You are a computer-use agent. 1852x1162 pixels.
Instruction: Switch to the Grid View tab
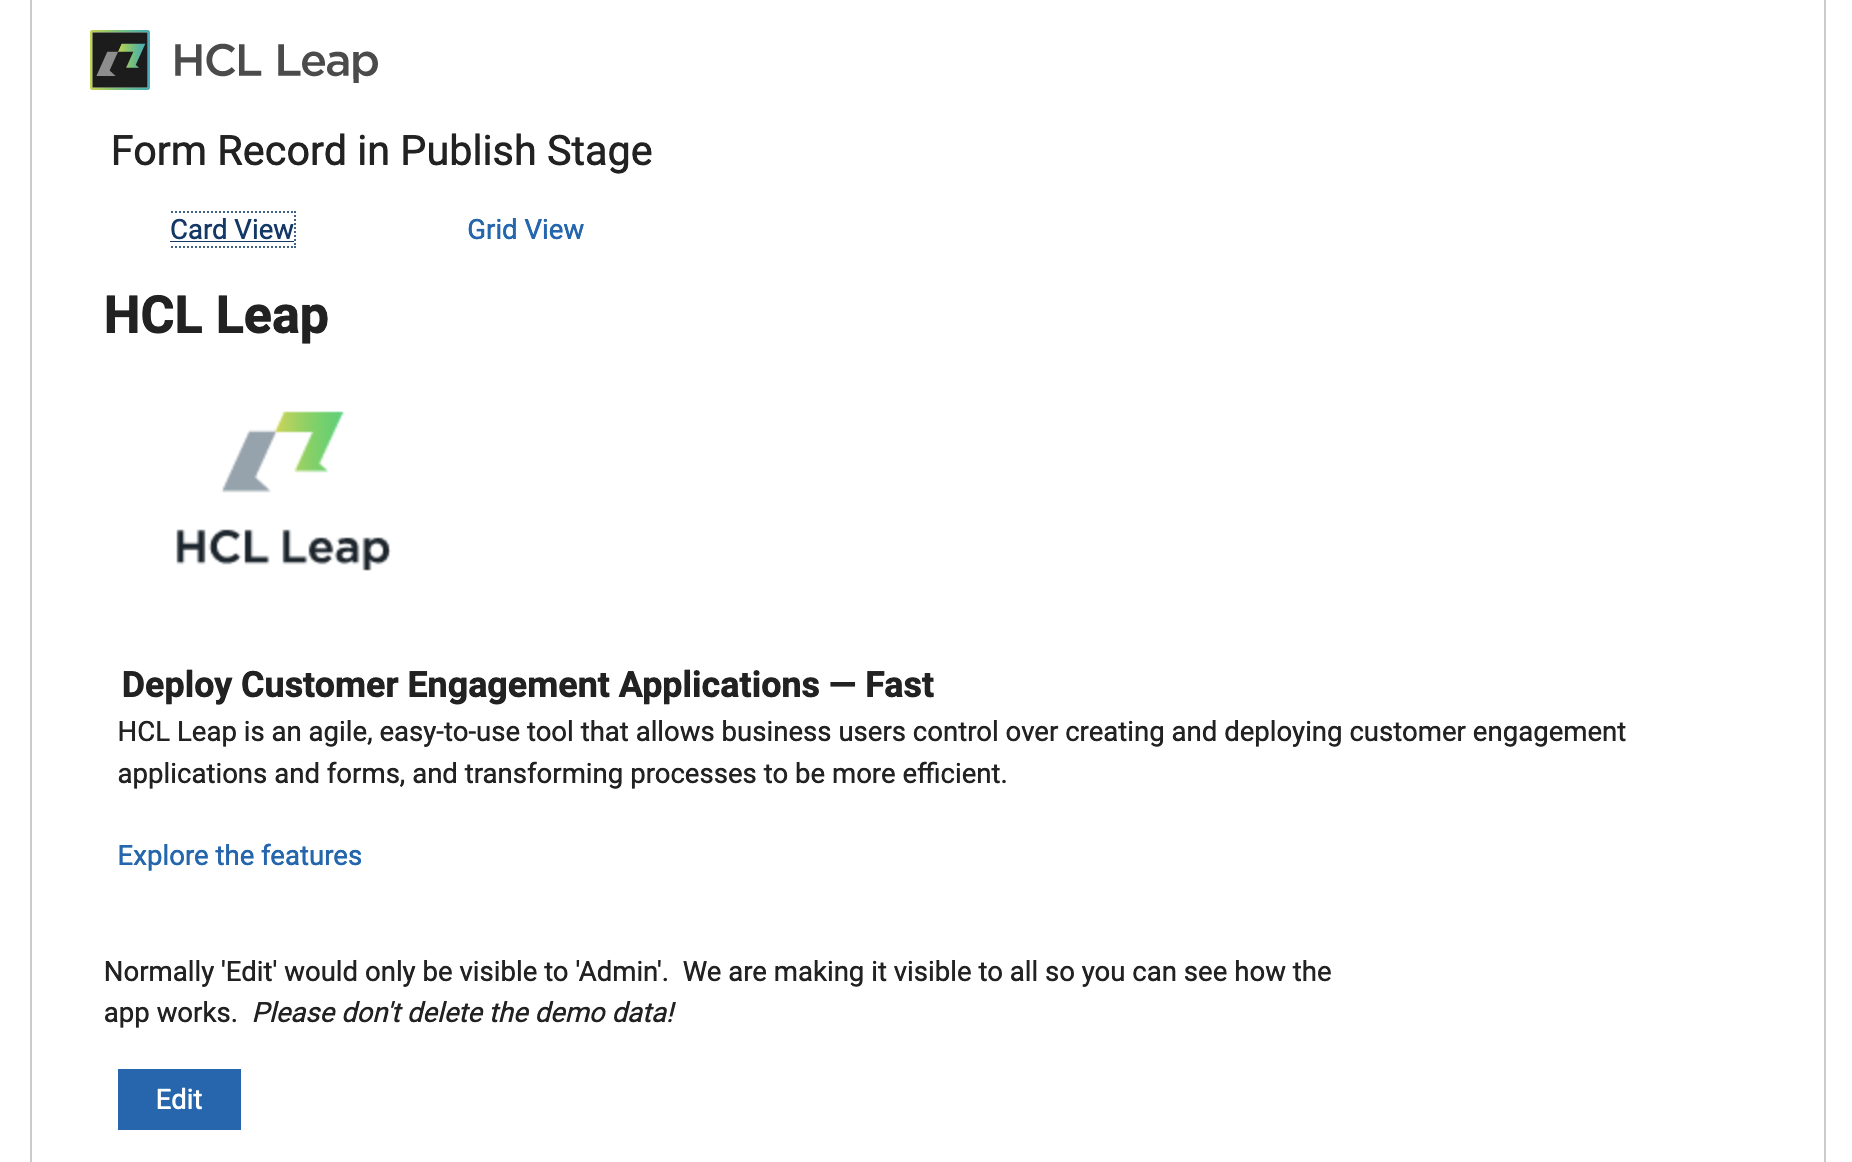click(x=525, y=229)
